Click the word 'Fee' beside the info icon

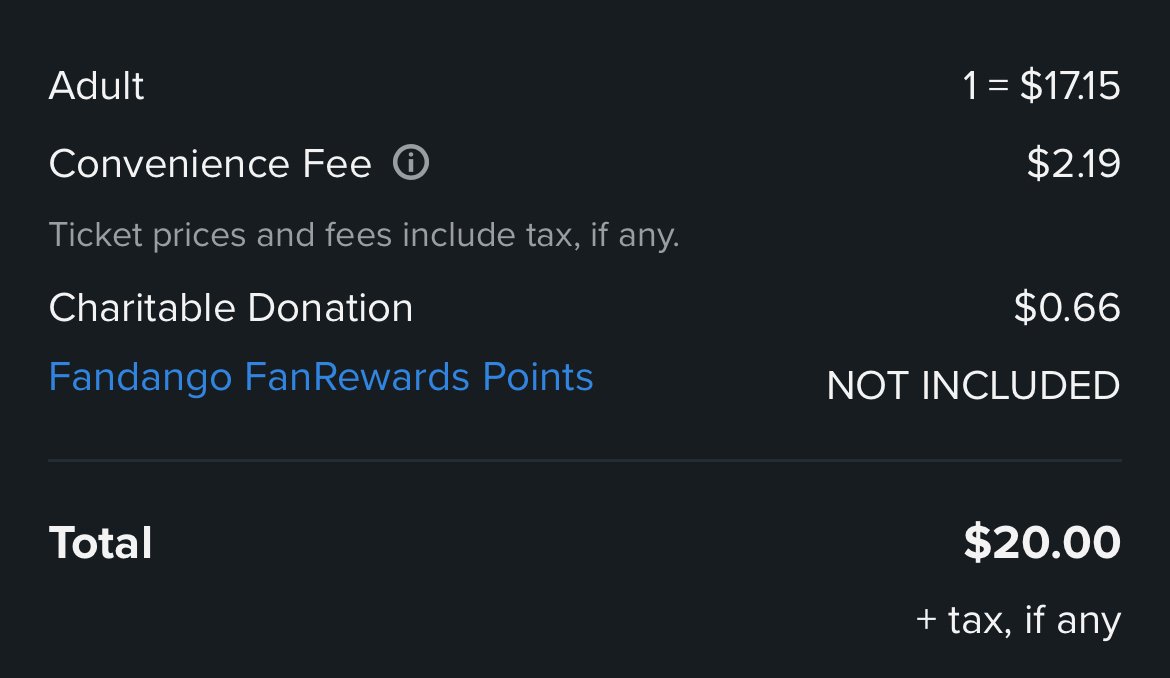point(337,163)
